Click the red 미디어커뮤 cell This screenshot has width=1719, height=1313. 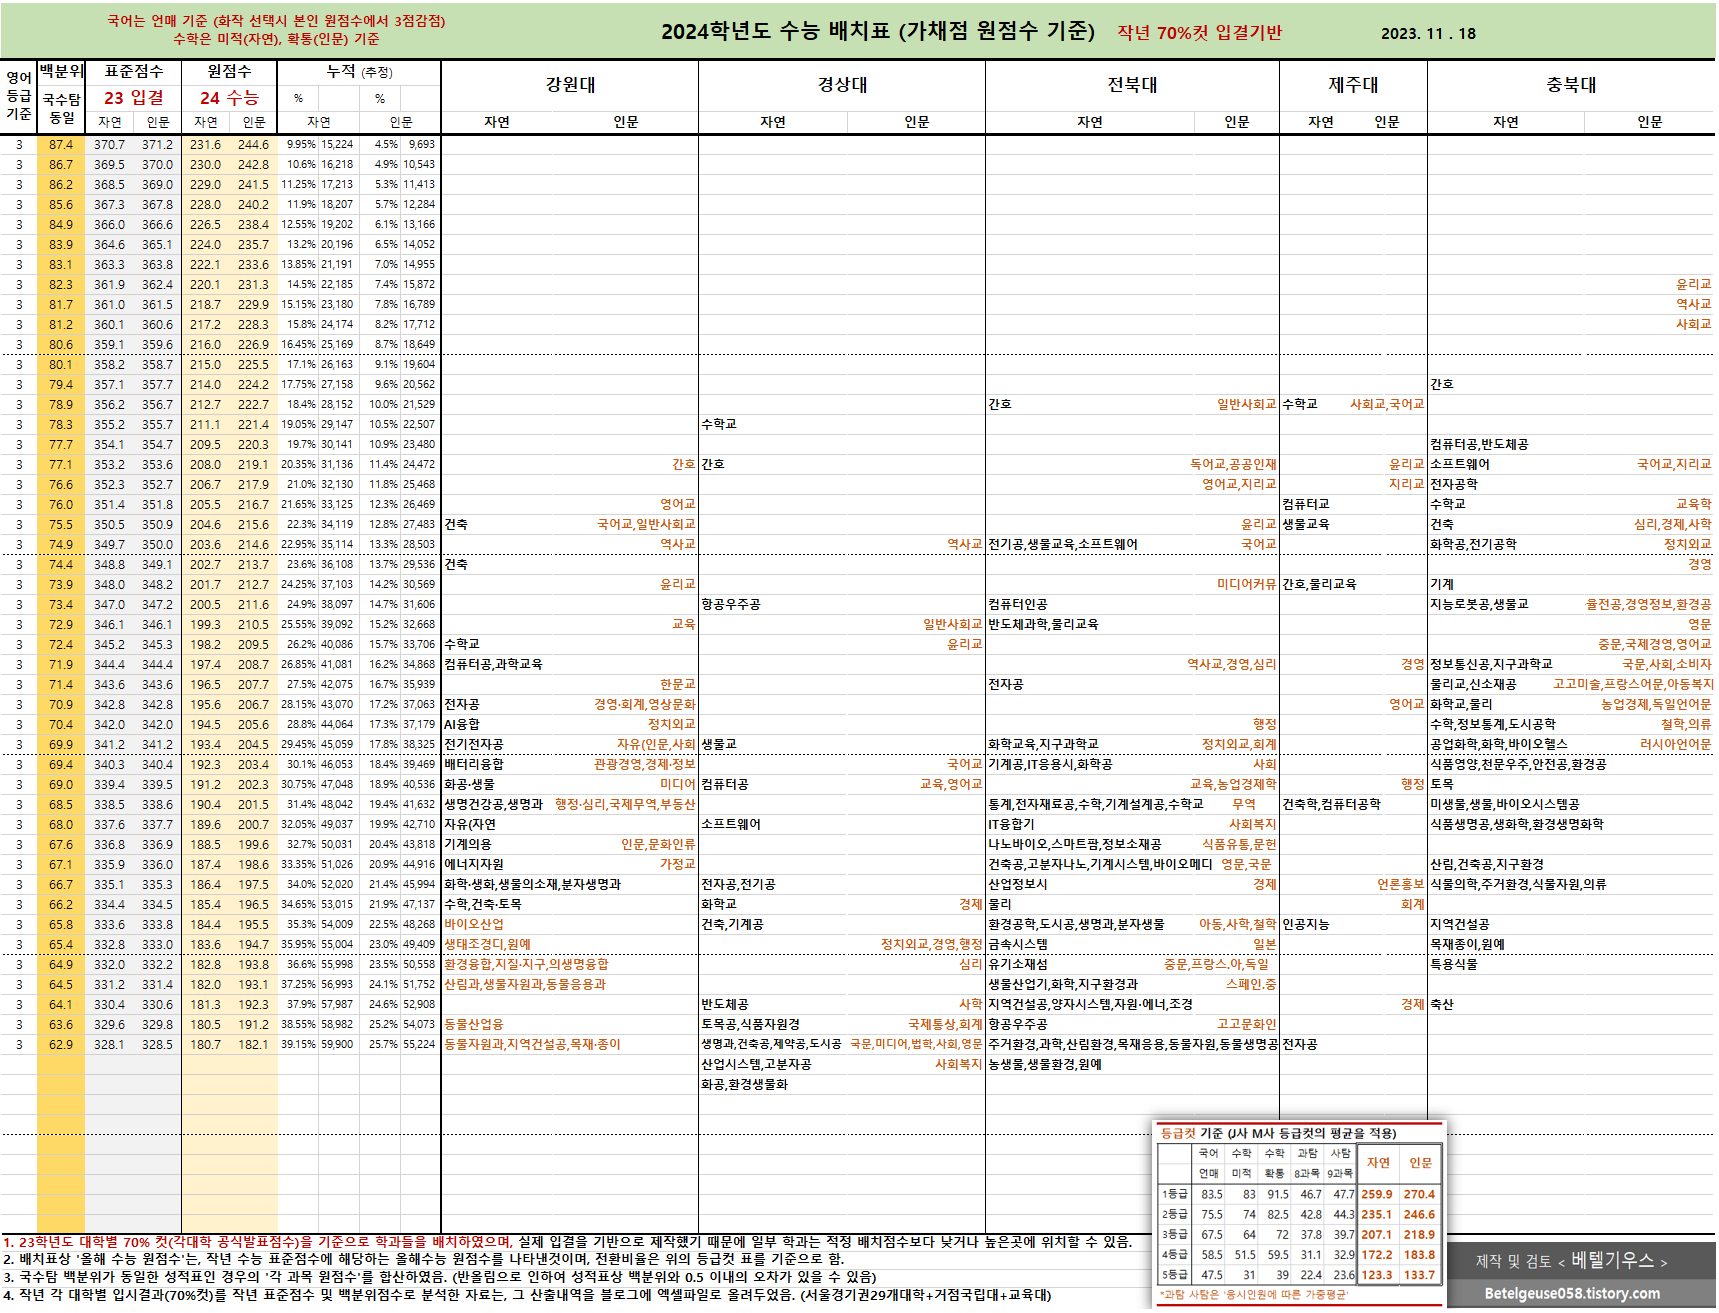pyautogui.click(x=1246, y=584)
